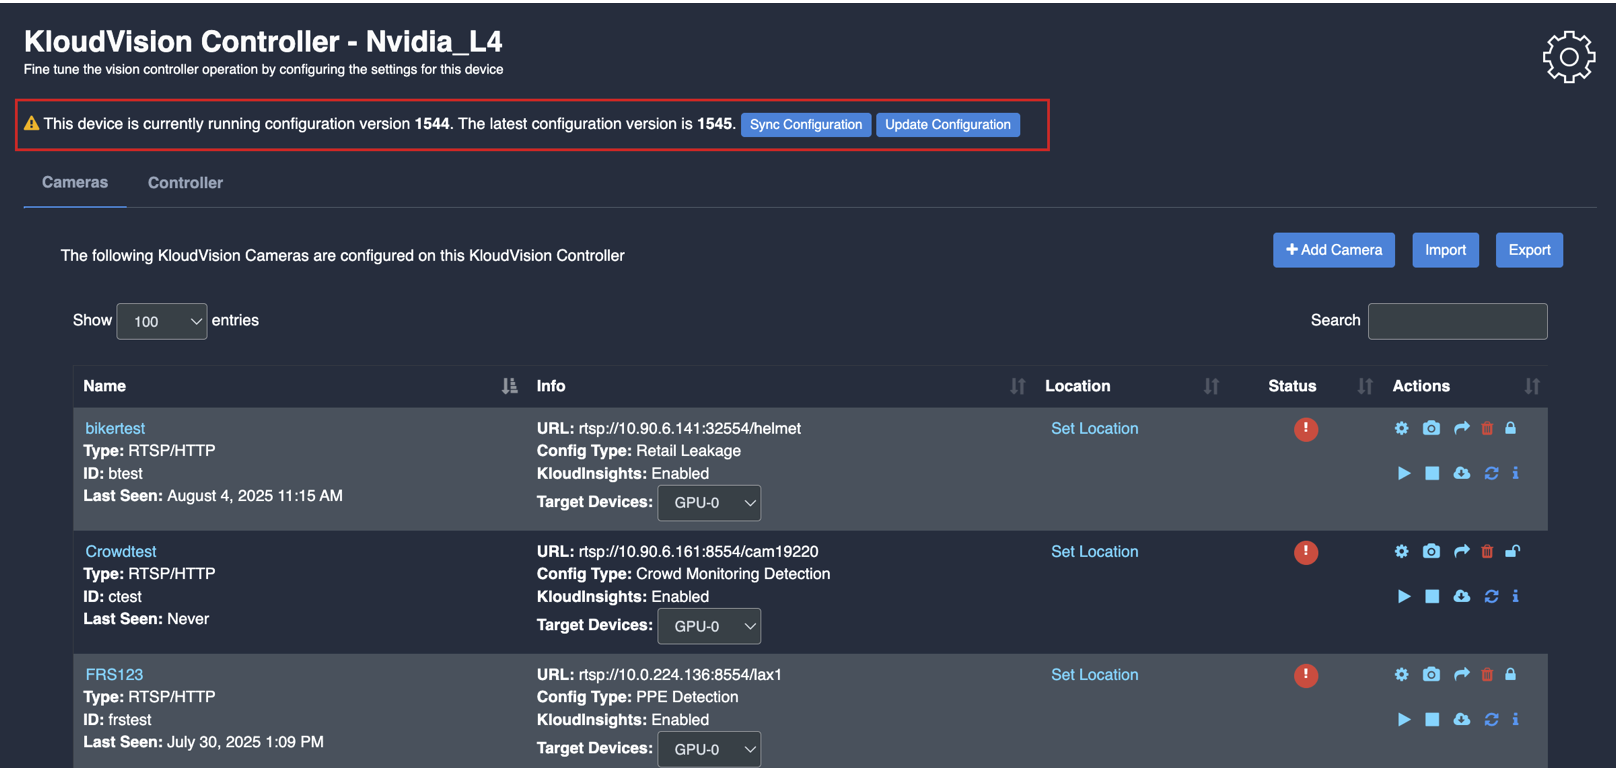
Task: Take snapshot of bikertest camera
Action: 1431,428
